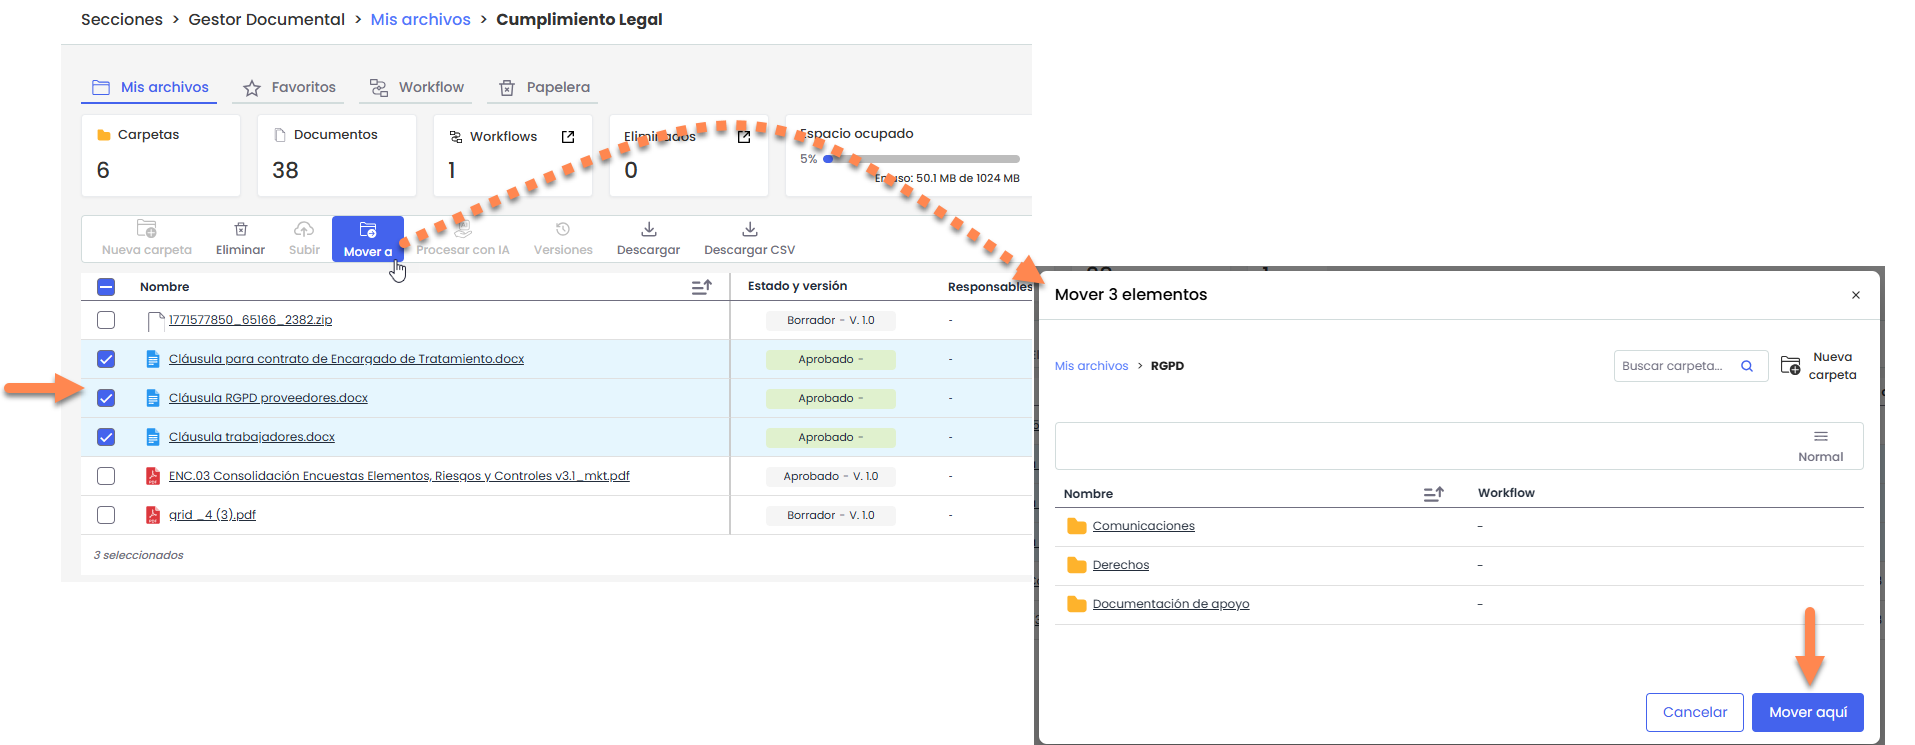Image resolution: width=1915 pixels, height=745 pixels.
Task: Sort folders with dialog sort icon
Action: (x=1433, y=494)
